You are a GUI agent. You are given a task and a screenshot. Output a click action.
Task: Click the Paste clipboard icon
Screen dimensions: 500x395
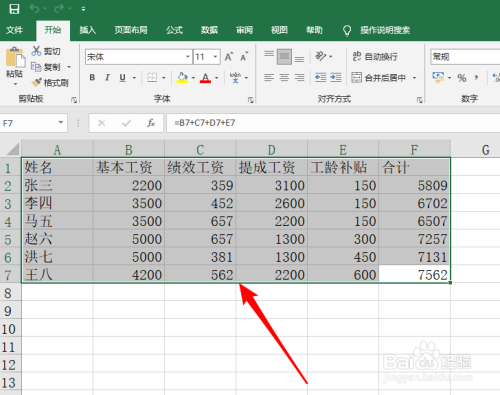point(15,58)
